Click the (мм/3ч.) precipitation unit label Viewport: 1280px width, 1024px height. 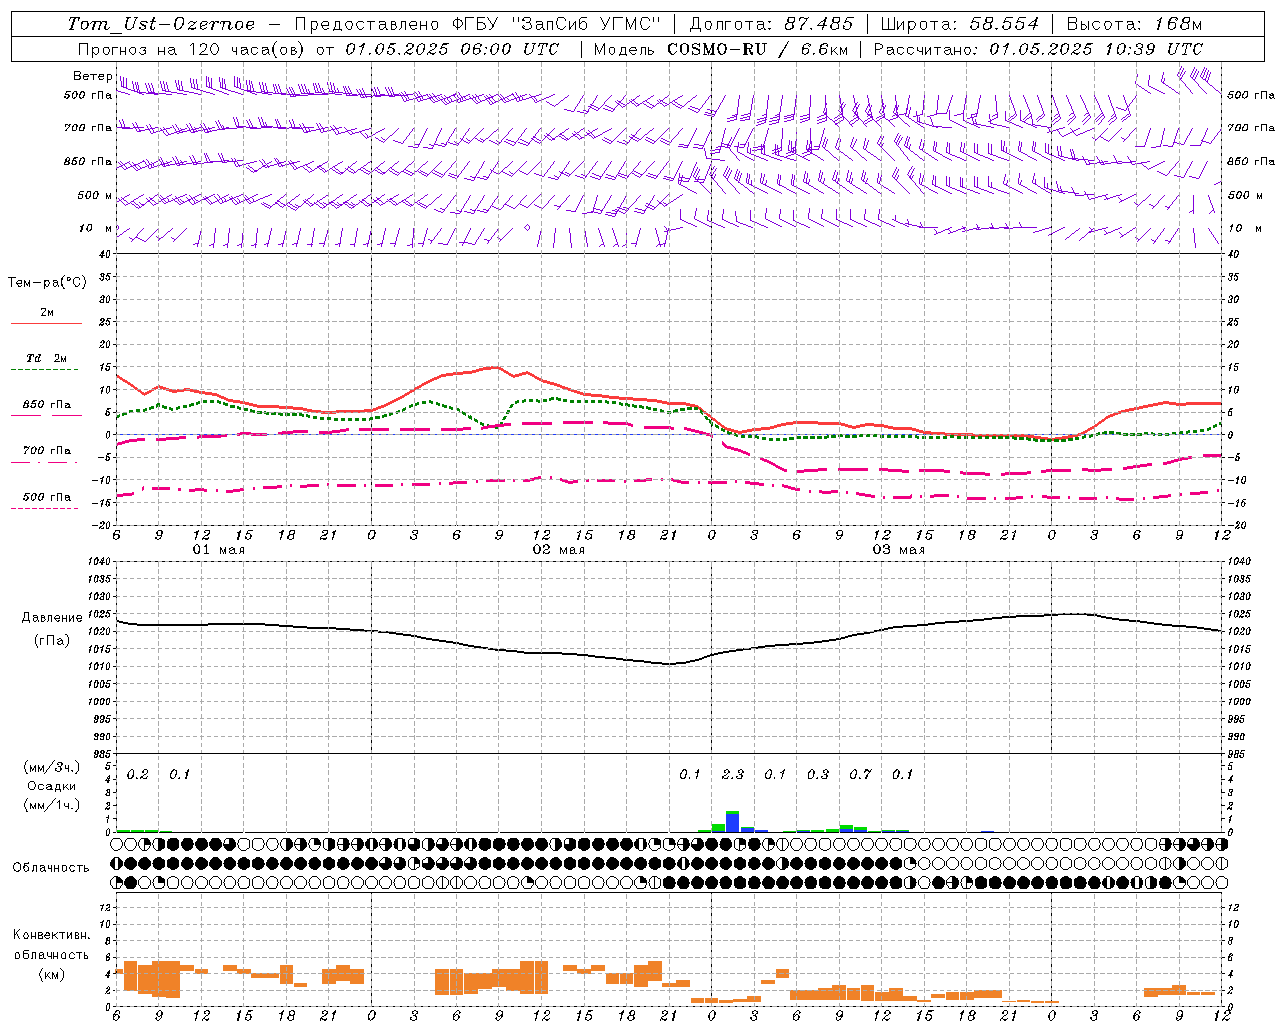pos(52,768)
